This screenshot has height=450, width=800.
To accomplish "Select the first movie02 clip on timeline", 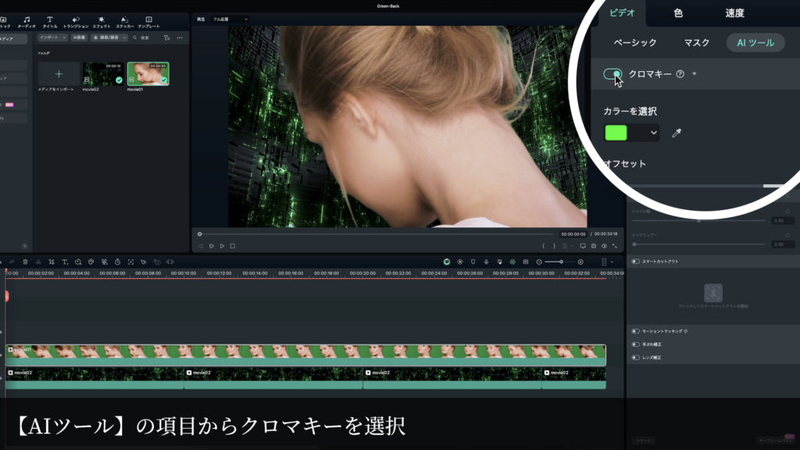I will point(94,379).
